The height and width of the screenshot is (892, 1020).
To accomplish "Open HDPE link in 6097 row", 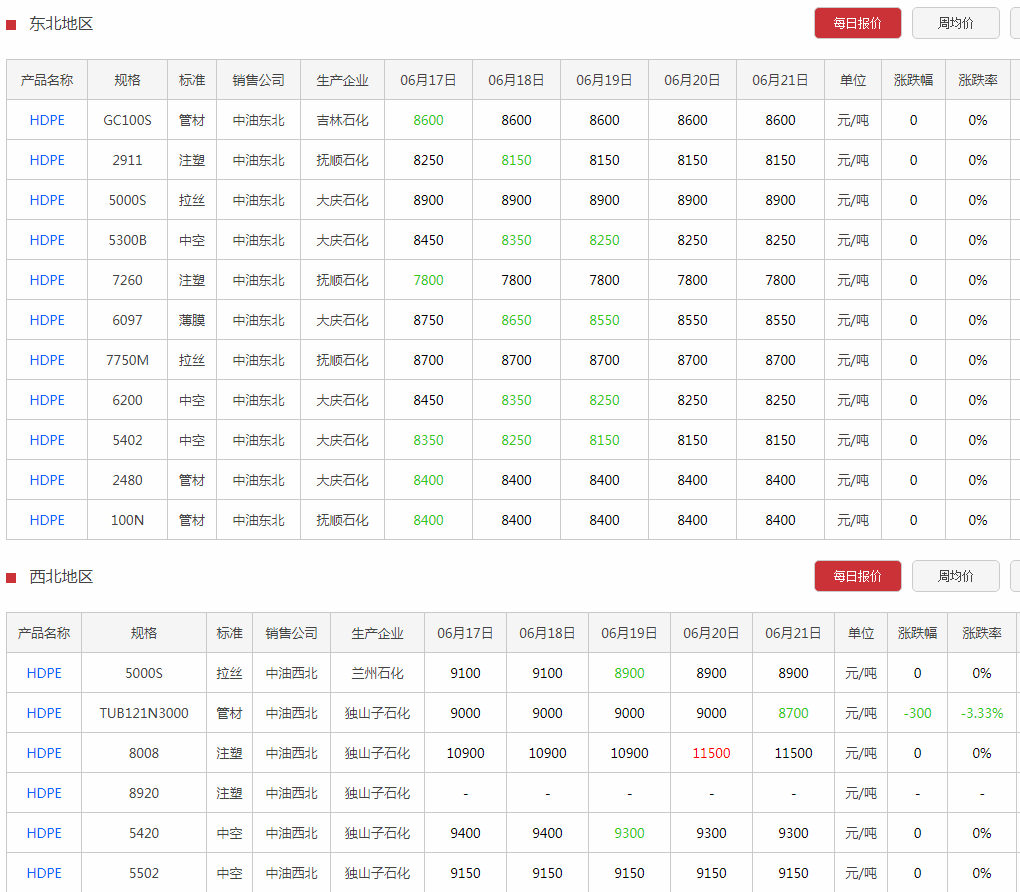I will click(x=47, y=320).
